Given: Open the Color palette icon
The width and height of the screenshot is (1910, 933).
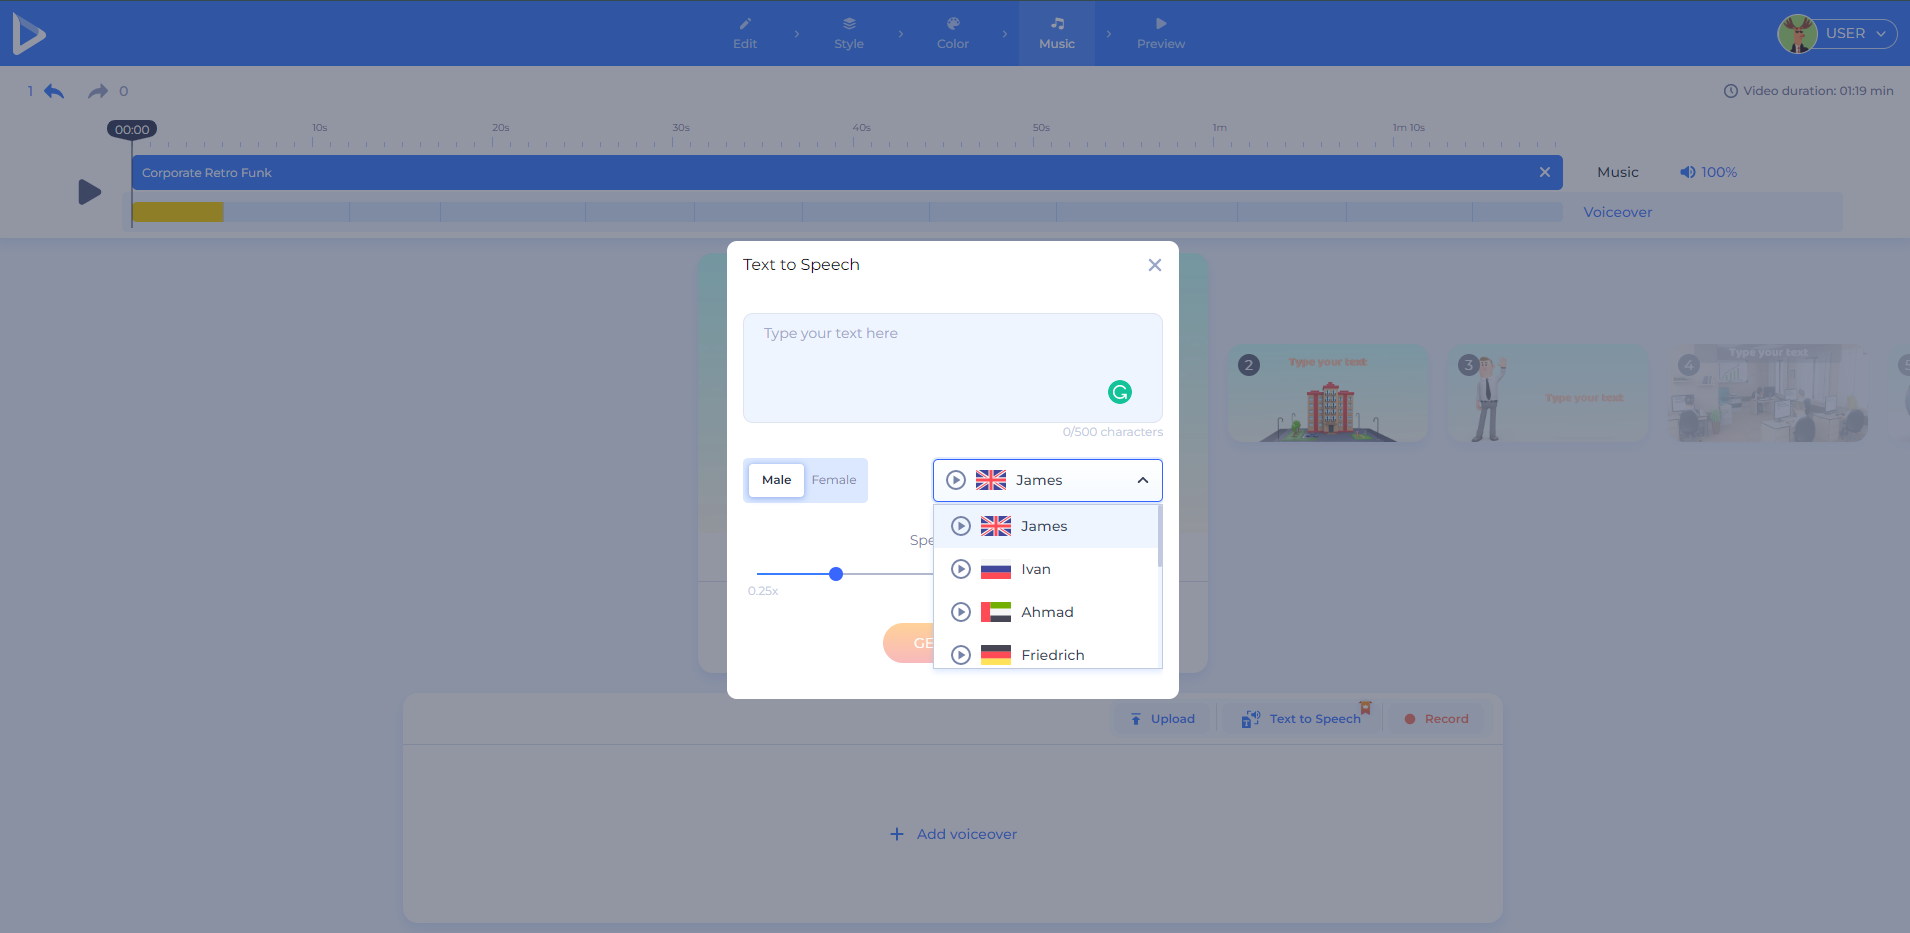Looking at the screenshot, I should click(952, 22).
